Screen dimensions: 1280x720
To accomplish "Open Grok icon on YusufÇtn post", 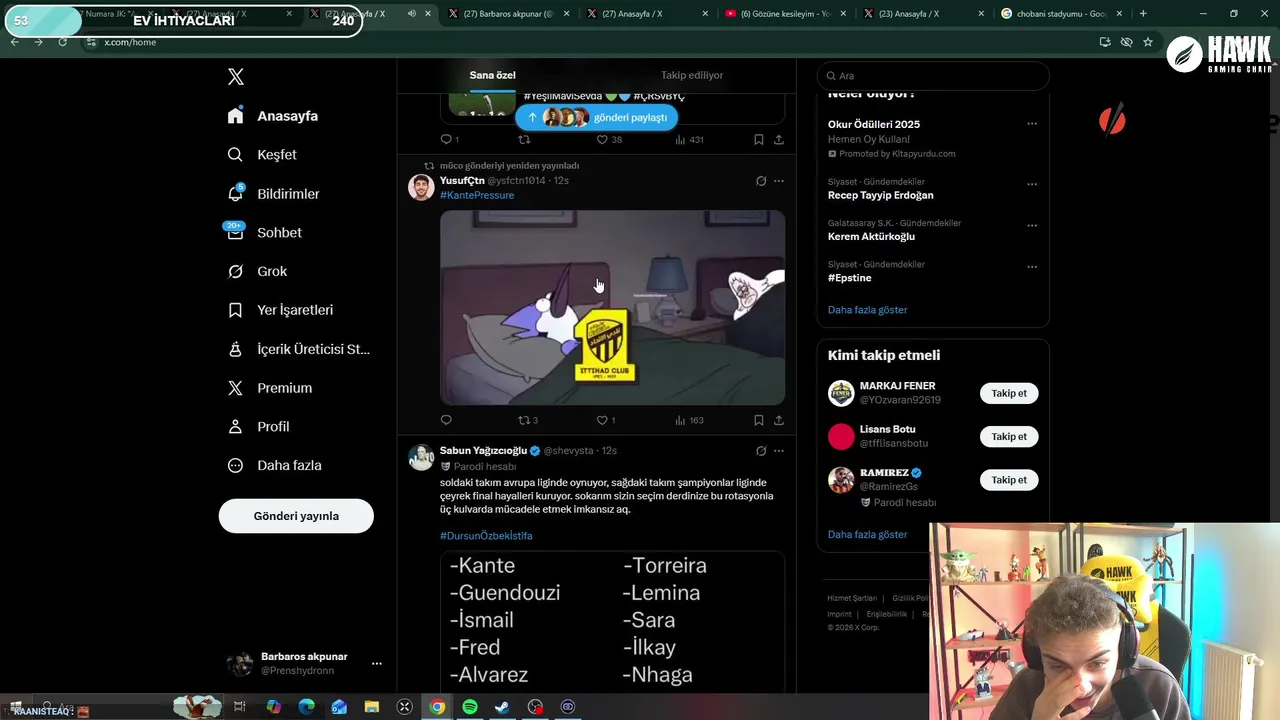I will pos(761,181).
